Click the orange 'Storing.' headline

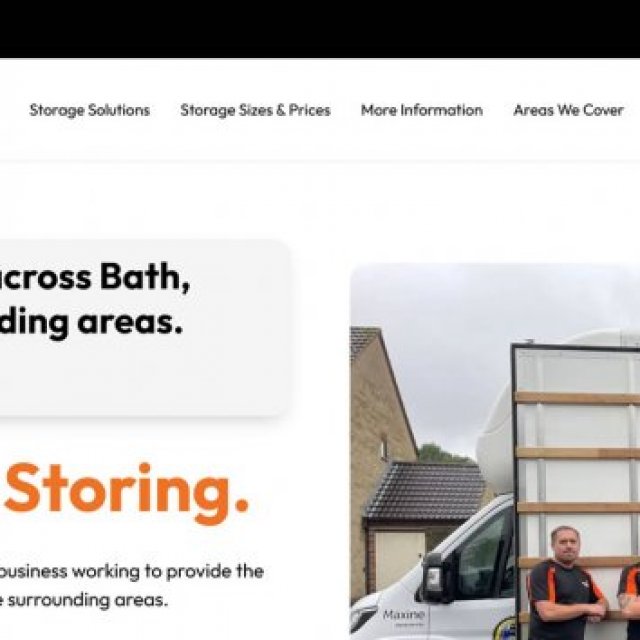[126, 493]
